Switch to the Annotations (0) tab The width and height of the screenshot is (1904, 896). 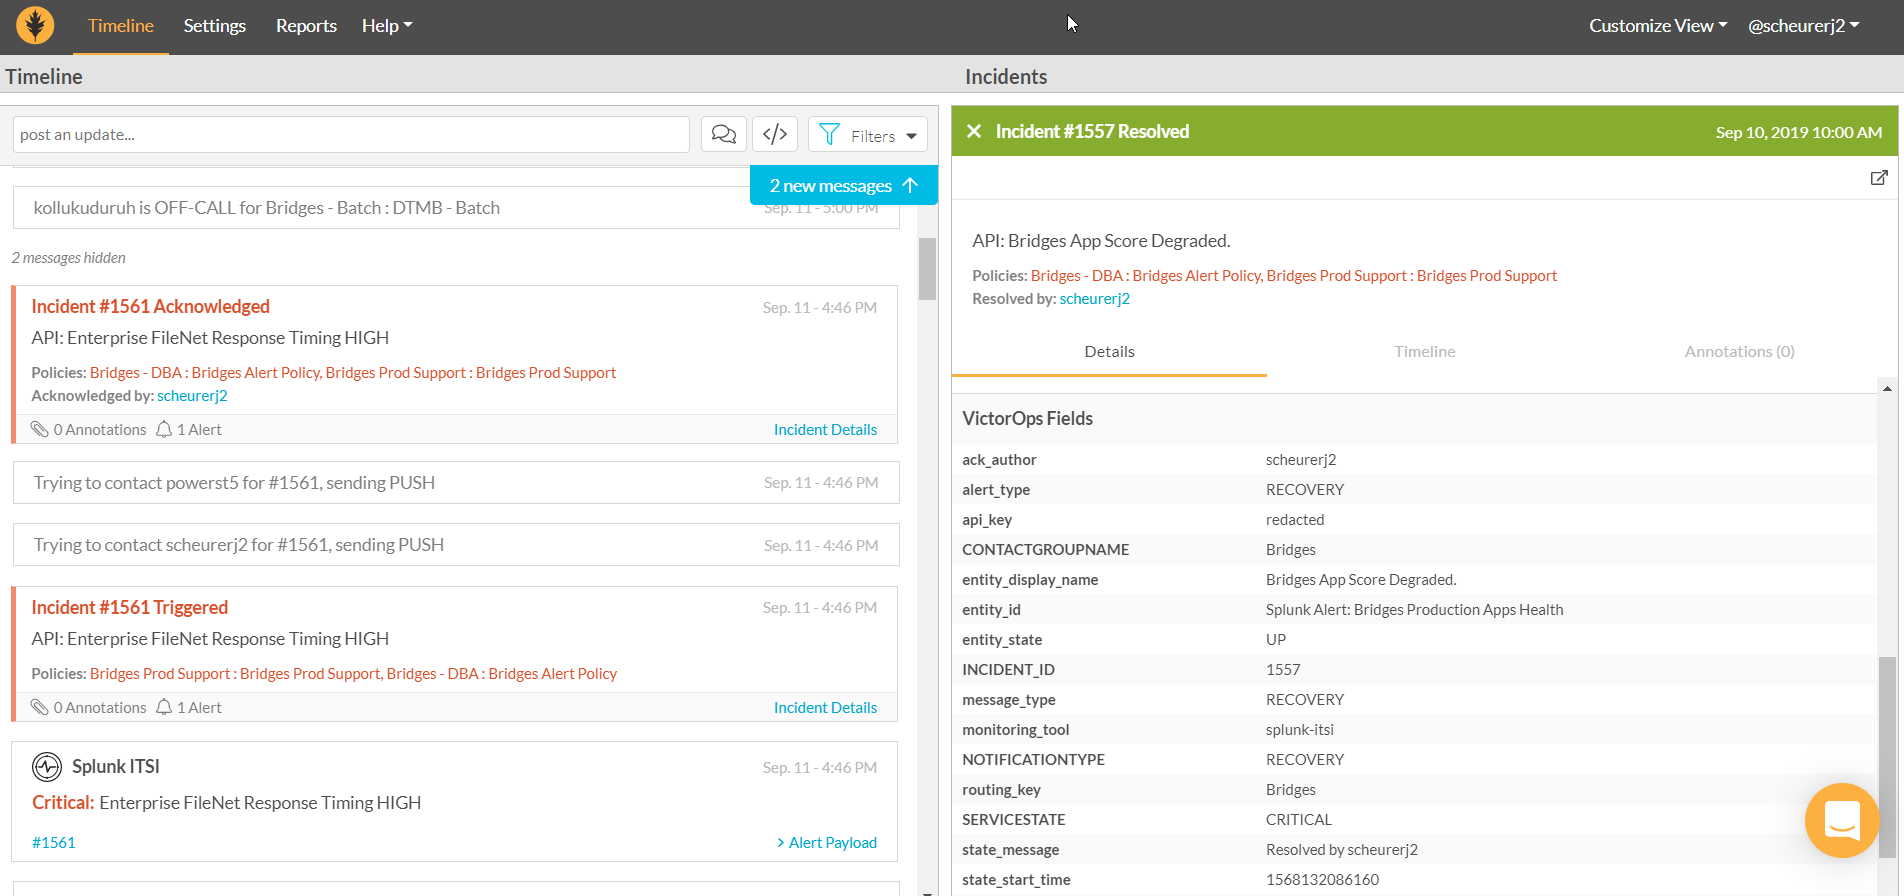click(1739, 352)
